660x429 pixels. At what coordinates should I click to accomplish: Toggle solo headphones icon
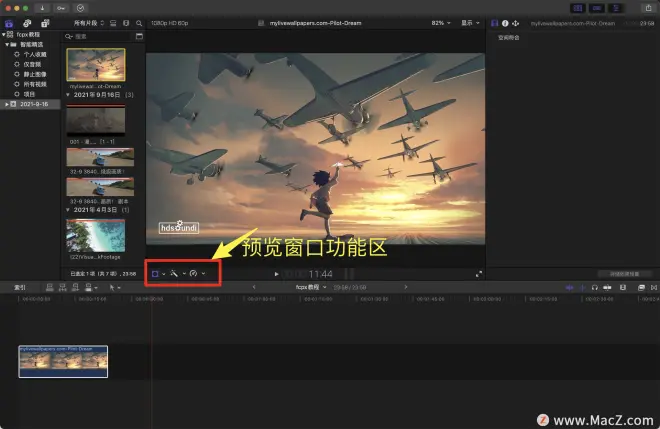(594, 288)
